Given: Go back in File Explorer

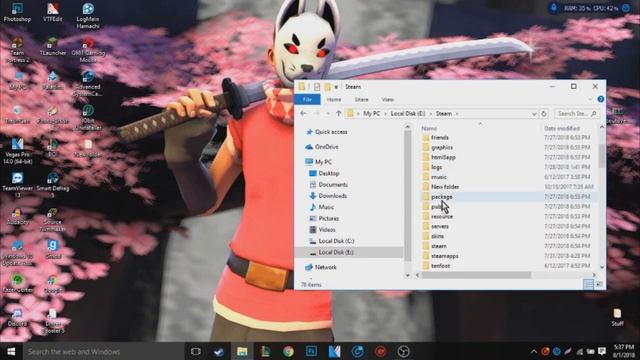Looking at the screenshot, I should 303,113.
